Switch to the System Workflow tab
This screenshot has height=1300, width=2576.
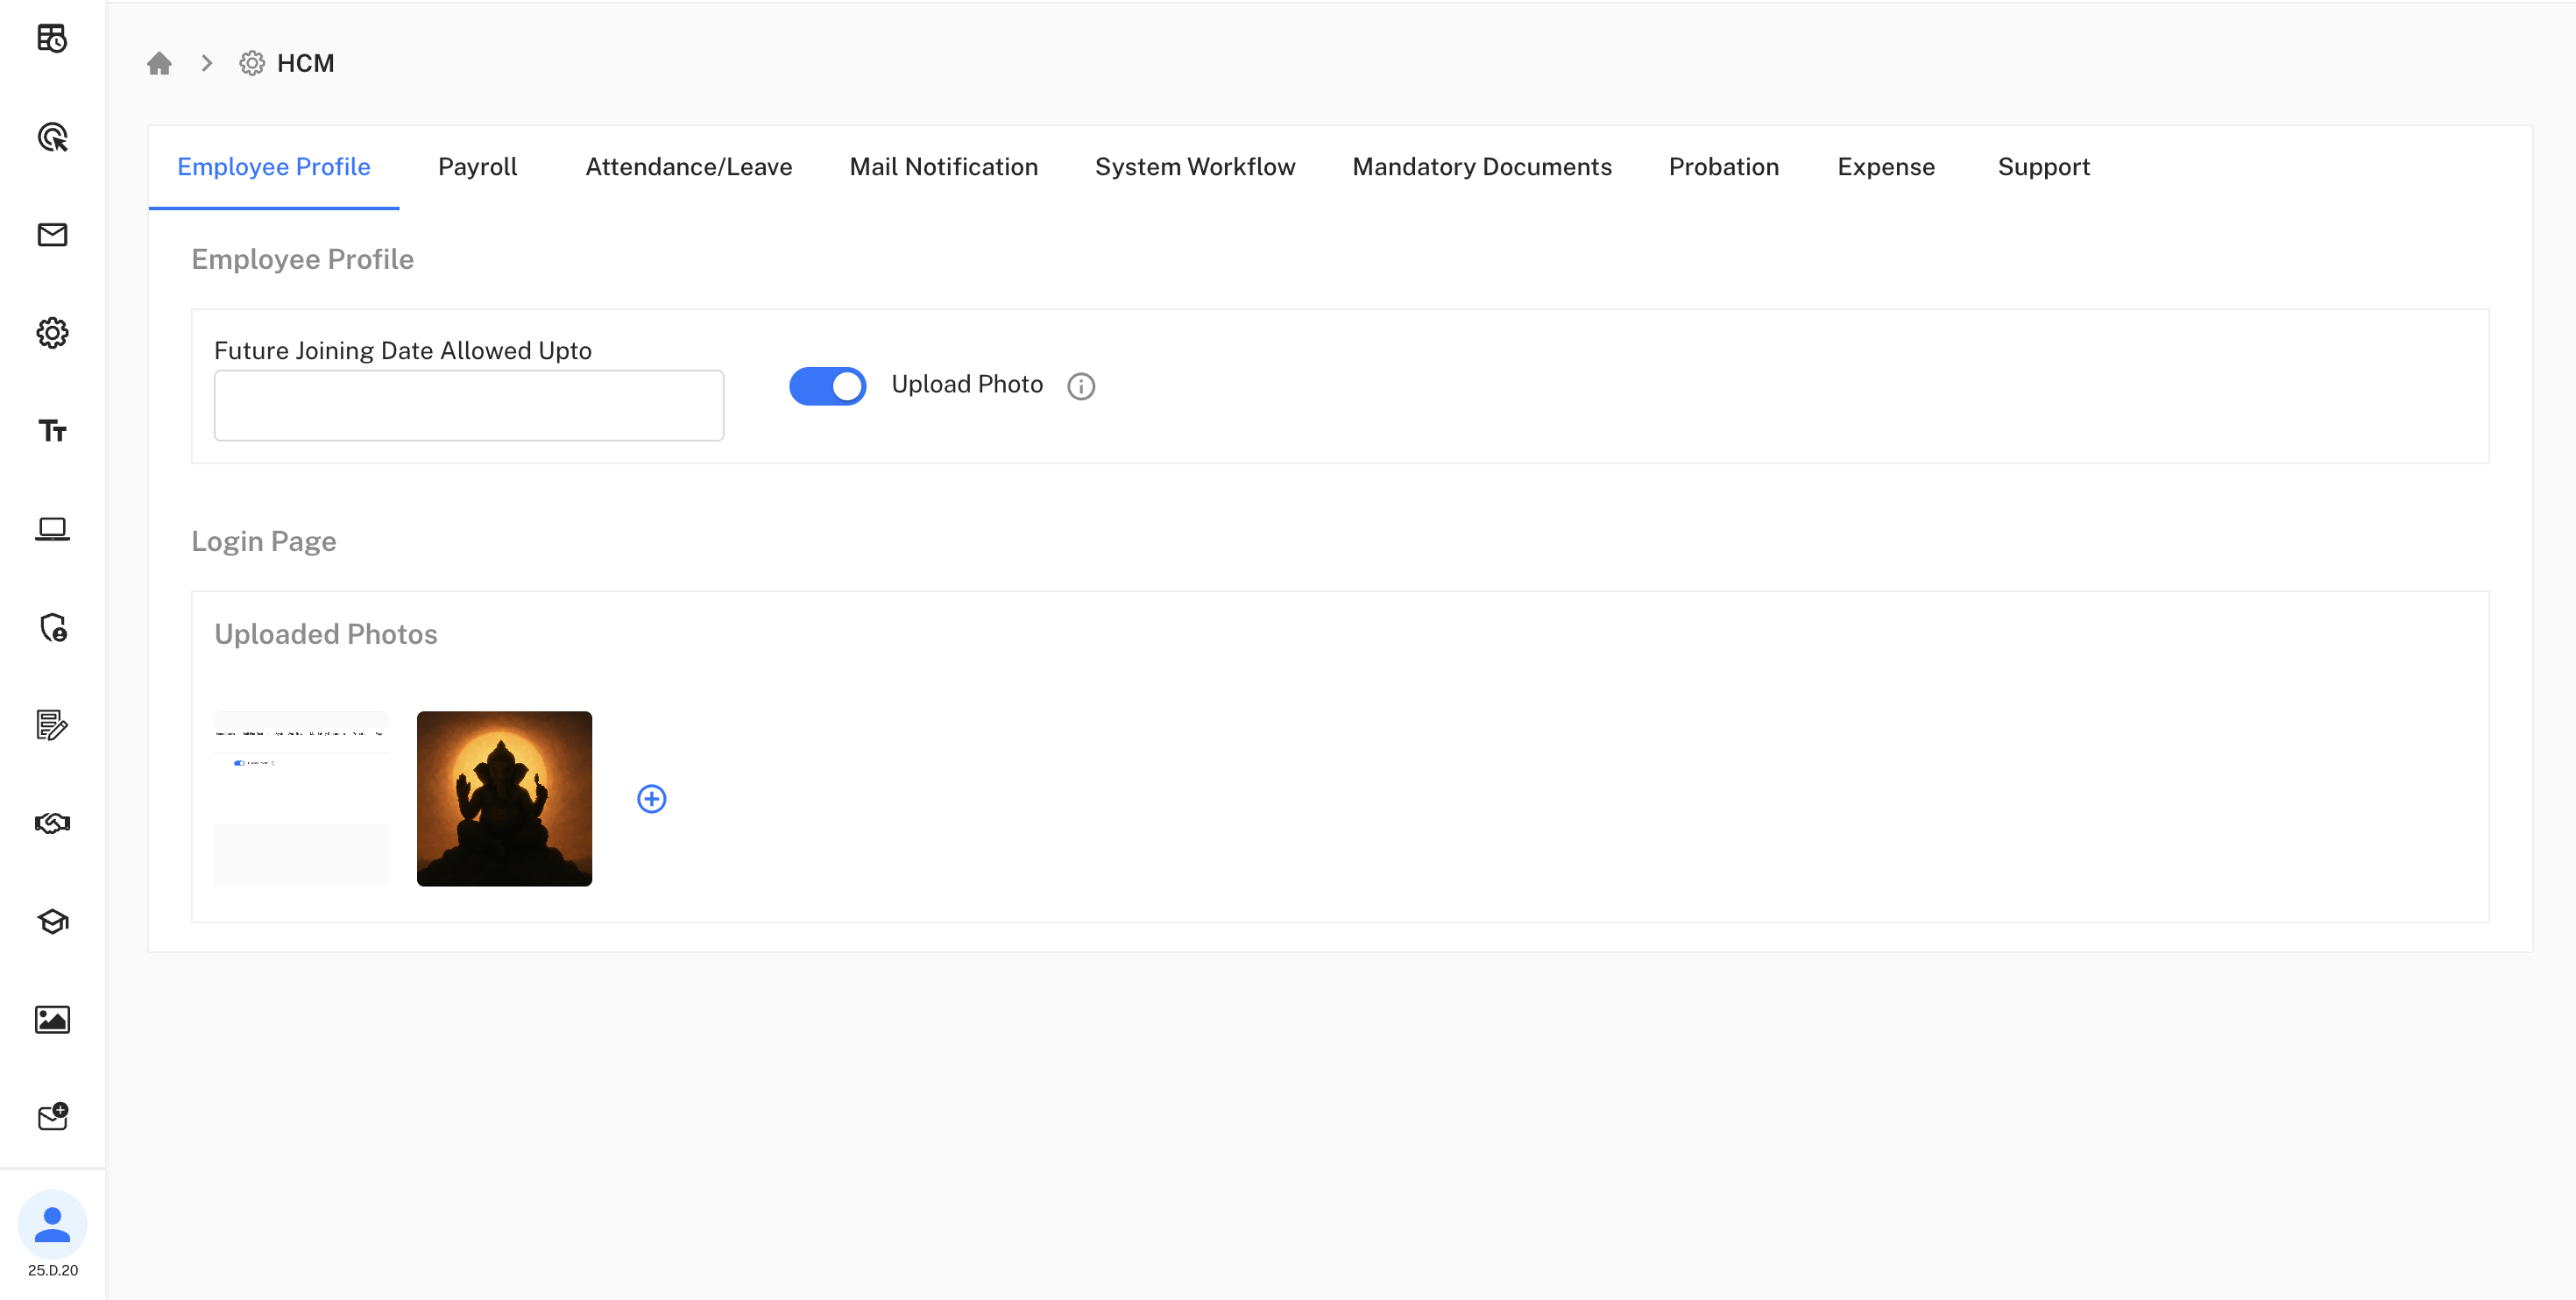click(x=1195, y=167)
